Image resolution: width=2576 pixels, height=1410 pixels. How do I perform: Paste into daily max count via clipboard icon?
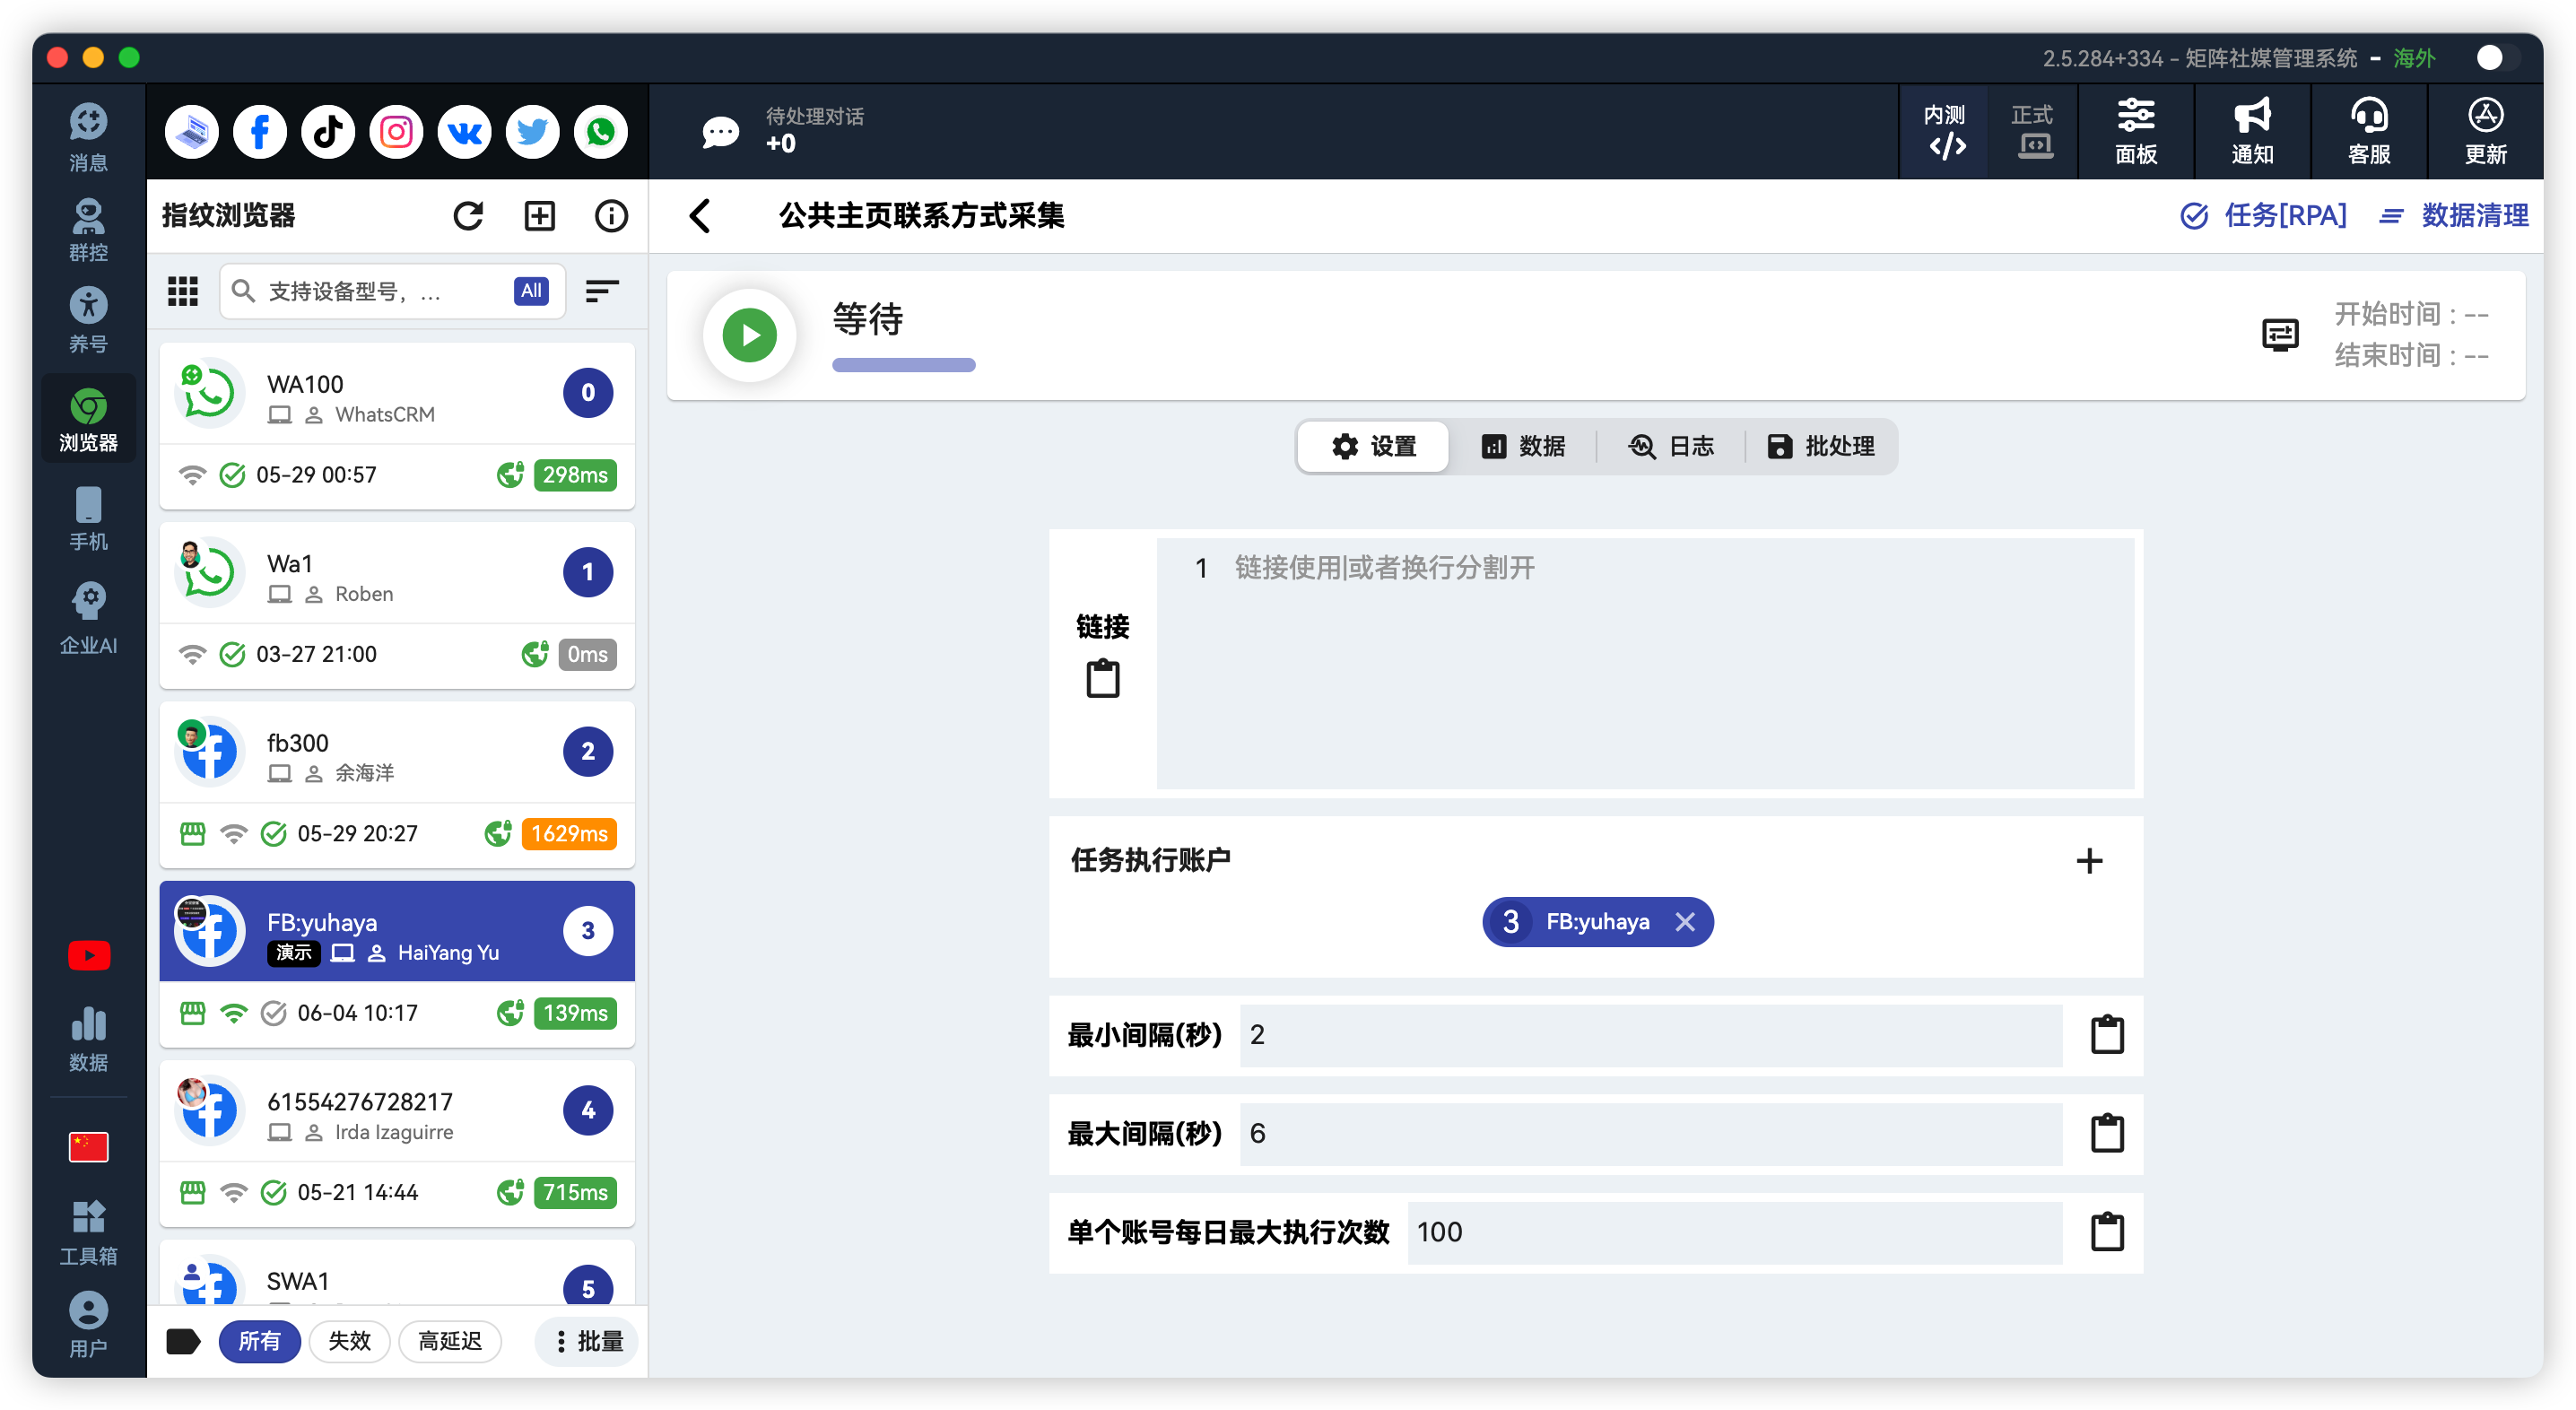(x=2107, y=1233)
